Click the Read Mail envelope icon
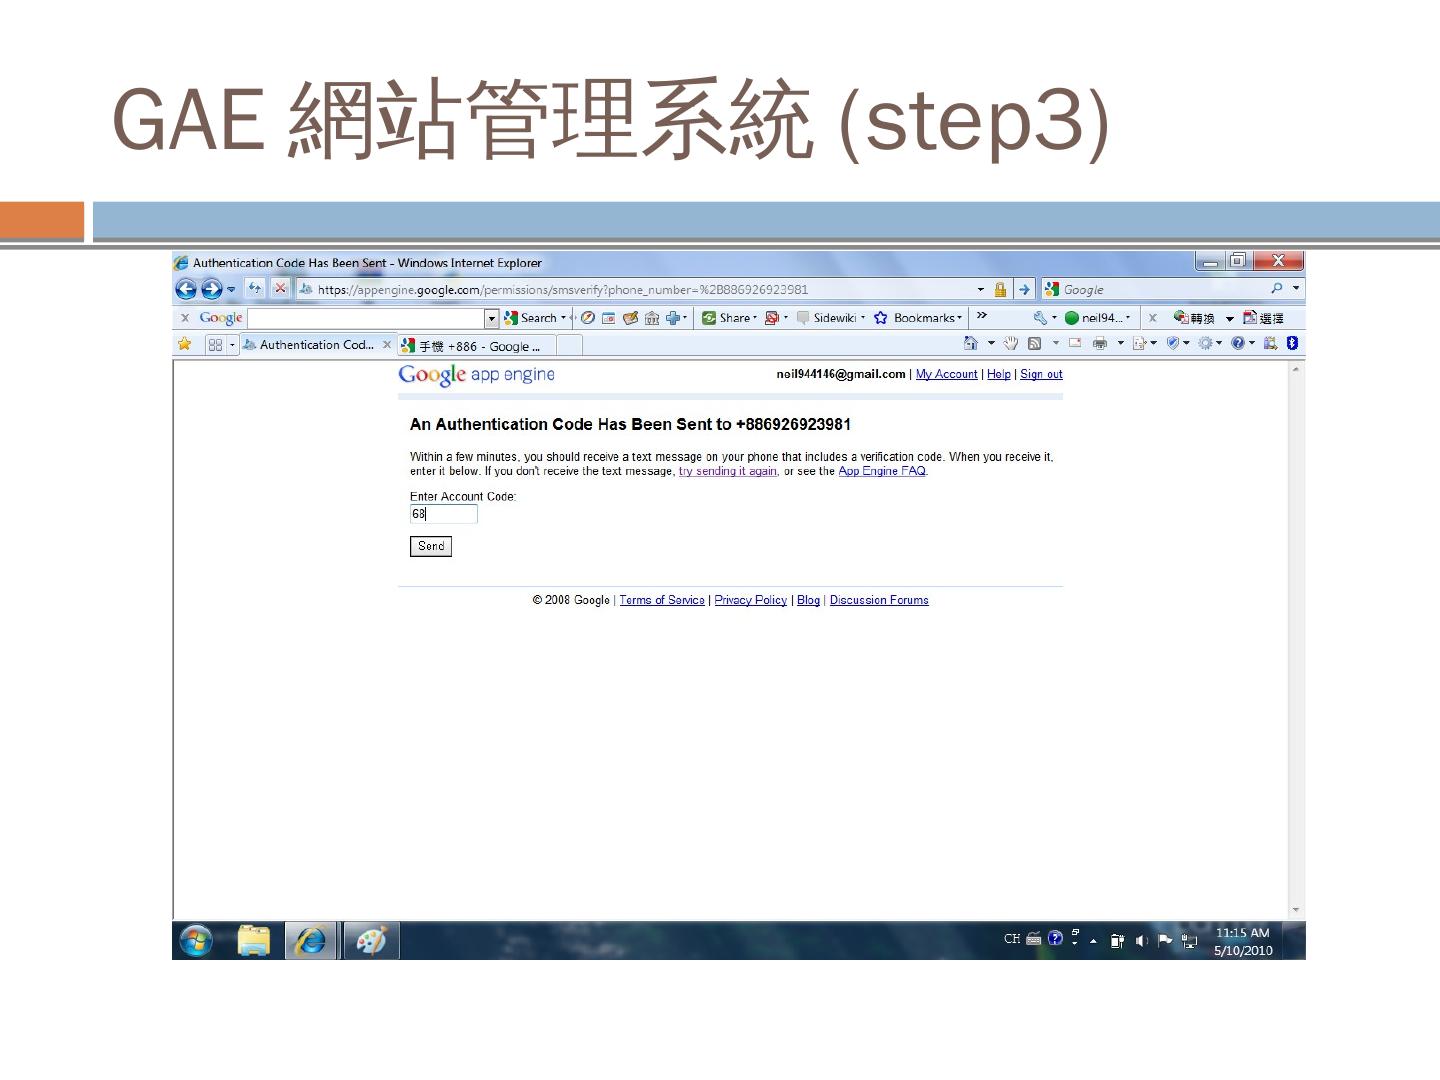Image resolution: width=1440 pixels, height=1080 pixels. (1075, 343)
